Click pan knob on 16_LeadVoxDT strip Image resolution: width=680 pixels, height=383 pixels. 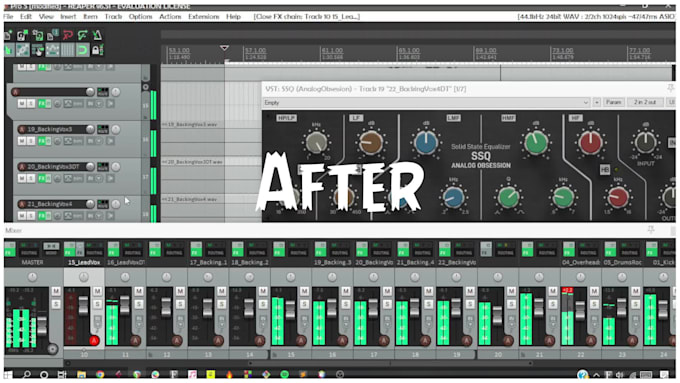[x=125, y=277]
